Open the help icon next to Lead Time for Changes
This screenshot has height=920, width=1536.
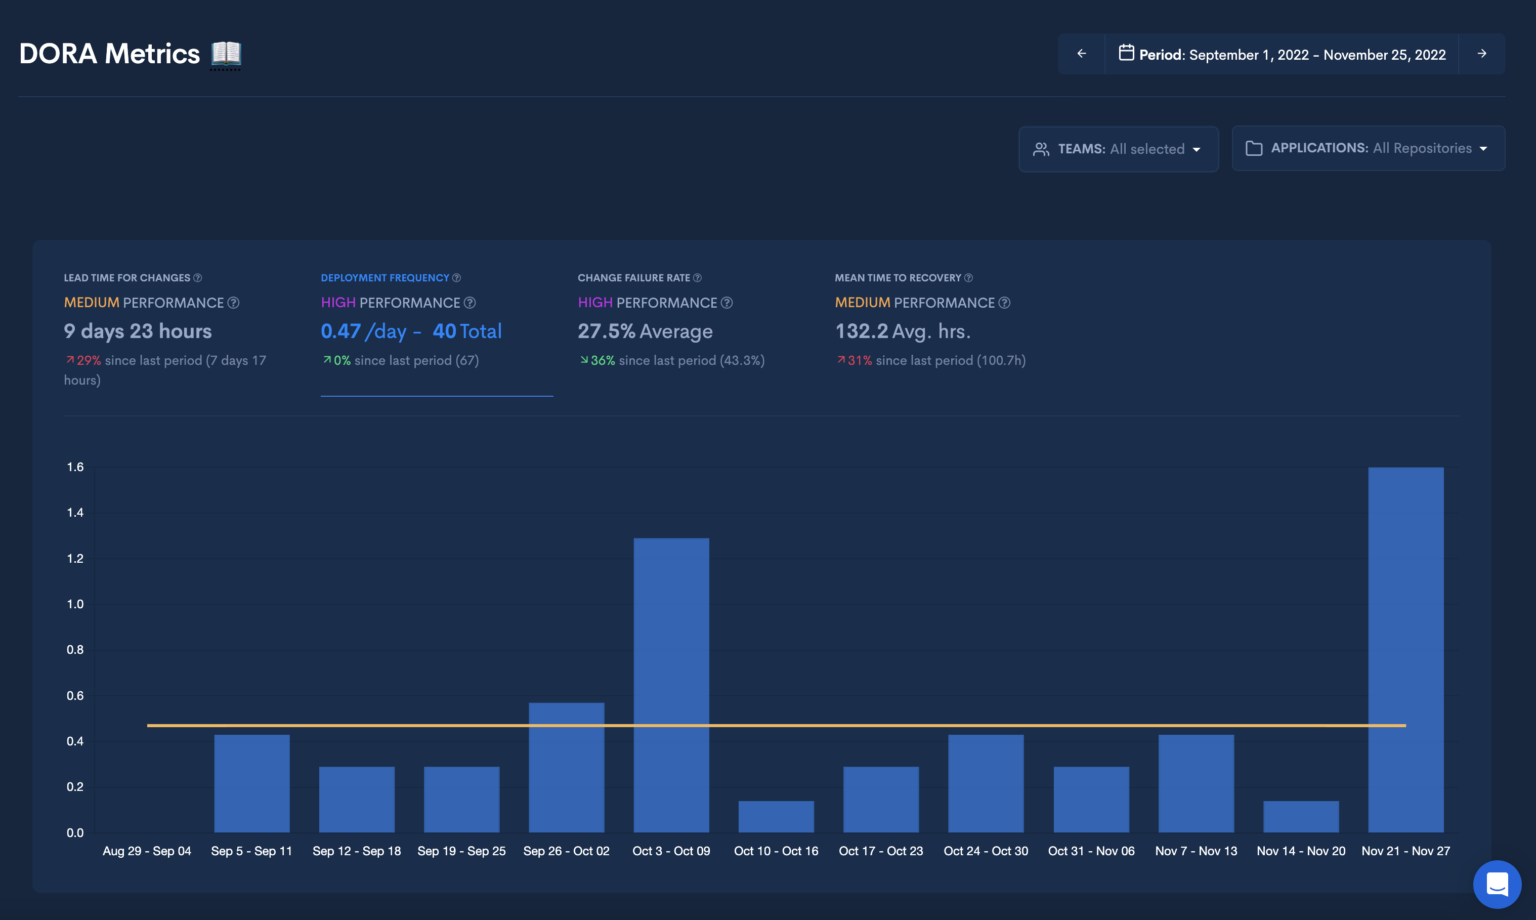[198, 277]
